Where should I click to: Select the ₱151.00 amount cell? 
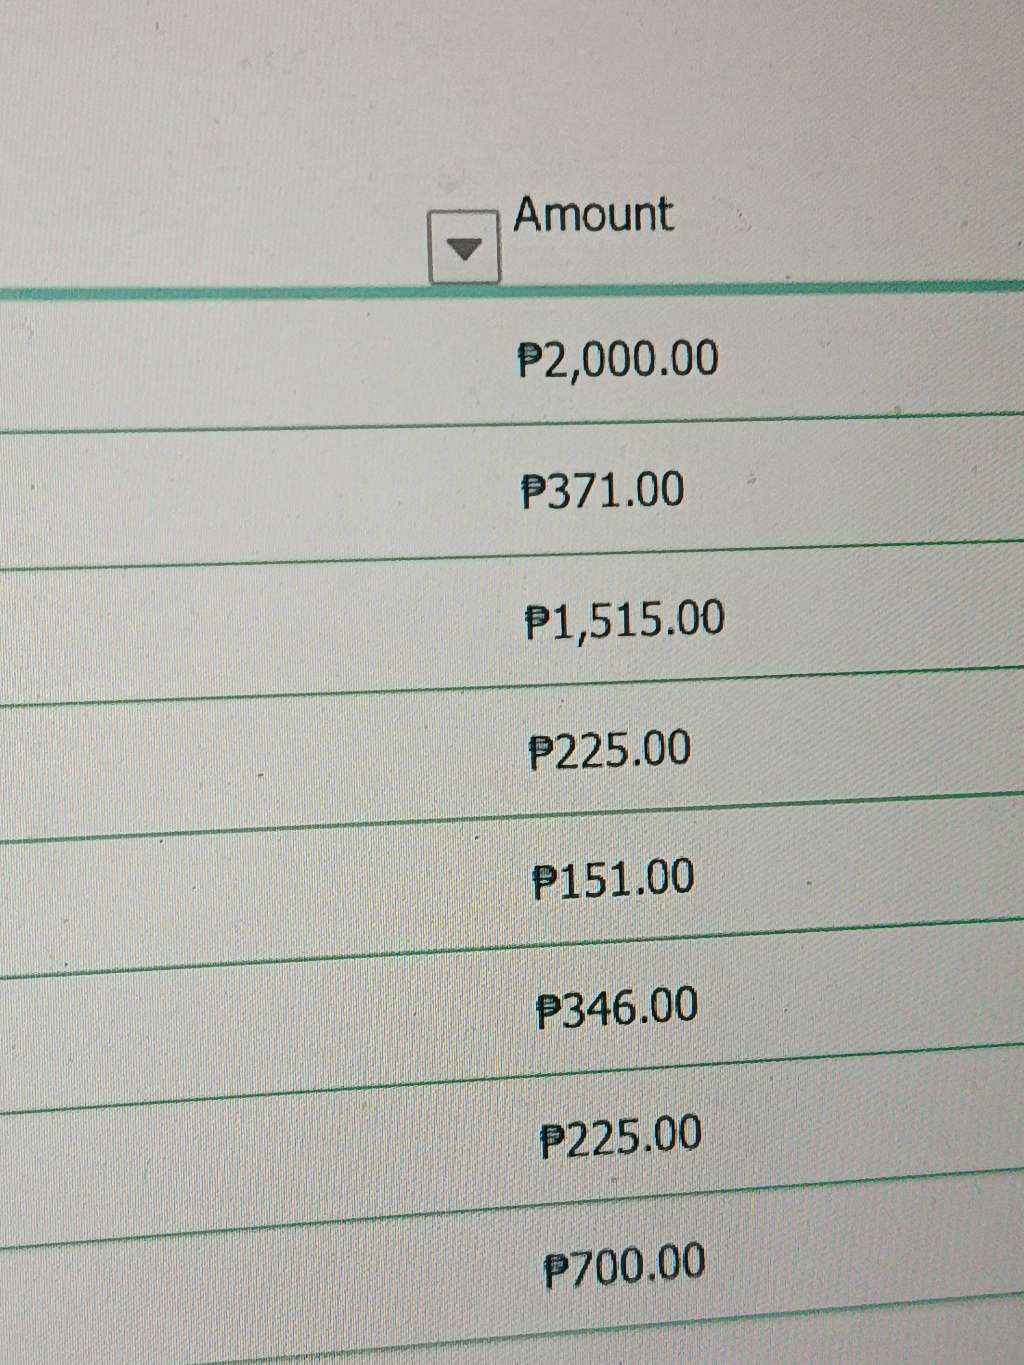pos(613,878)
